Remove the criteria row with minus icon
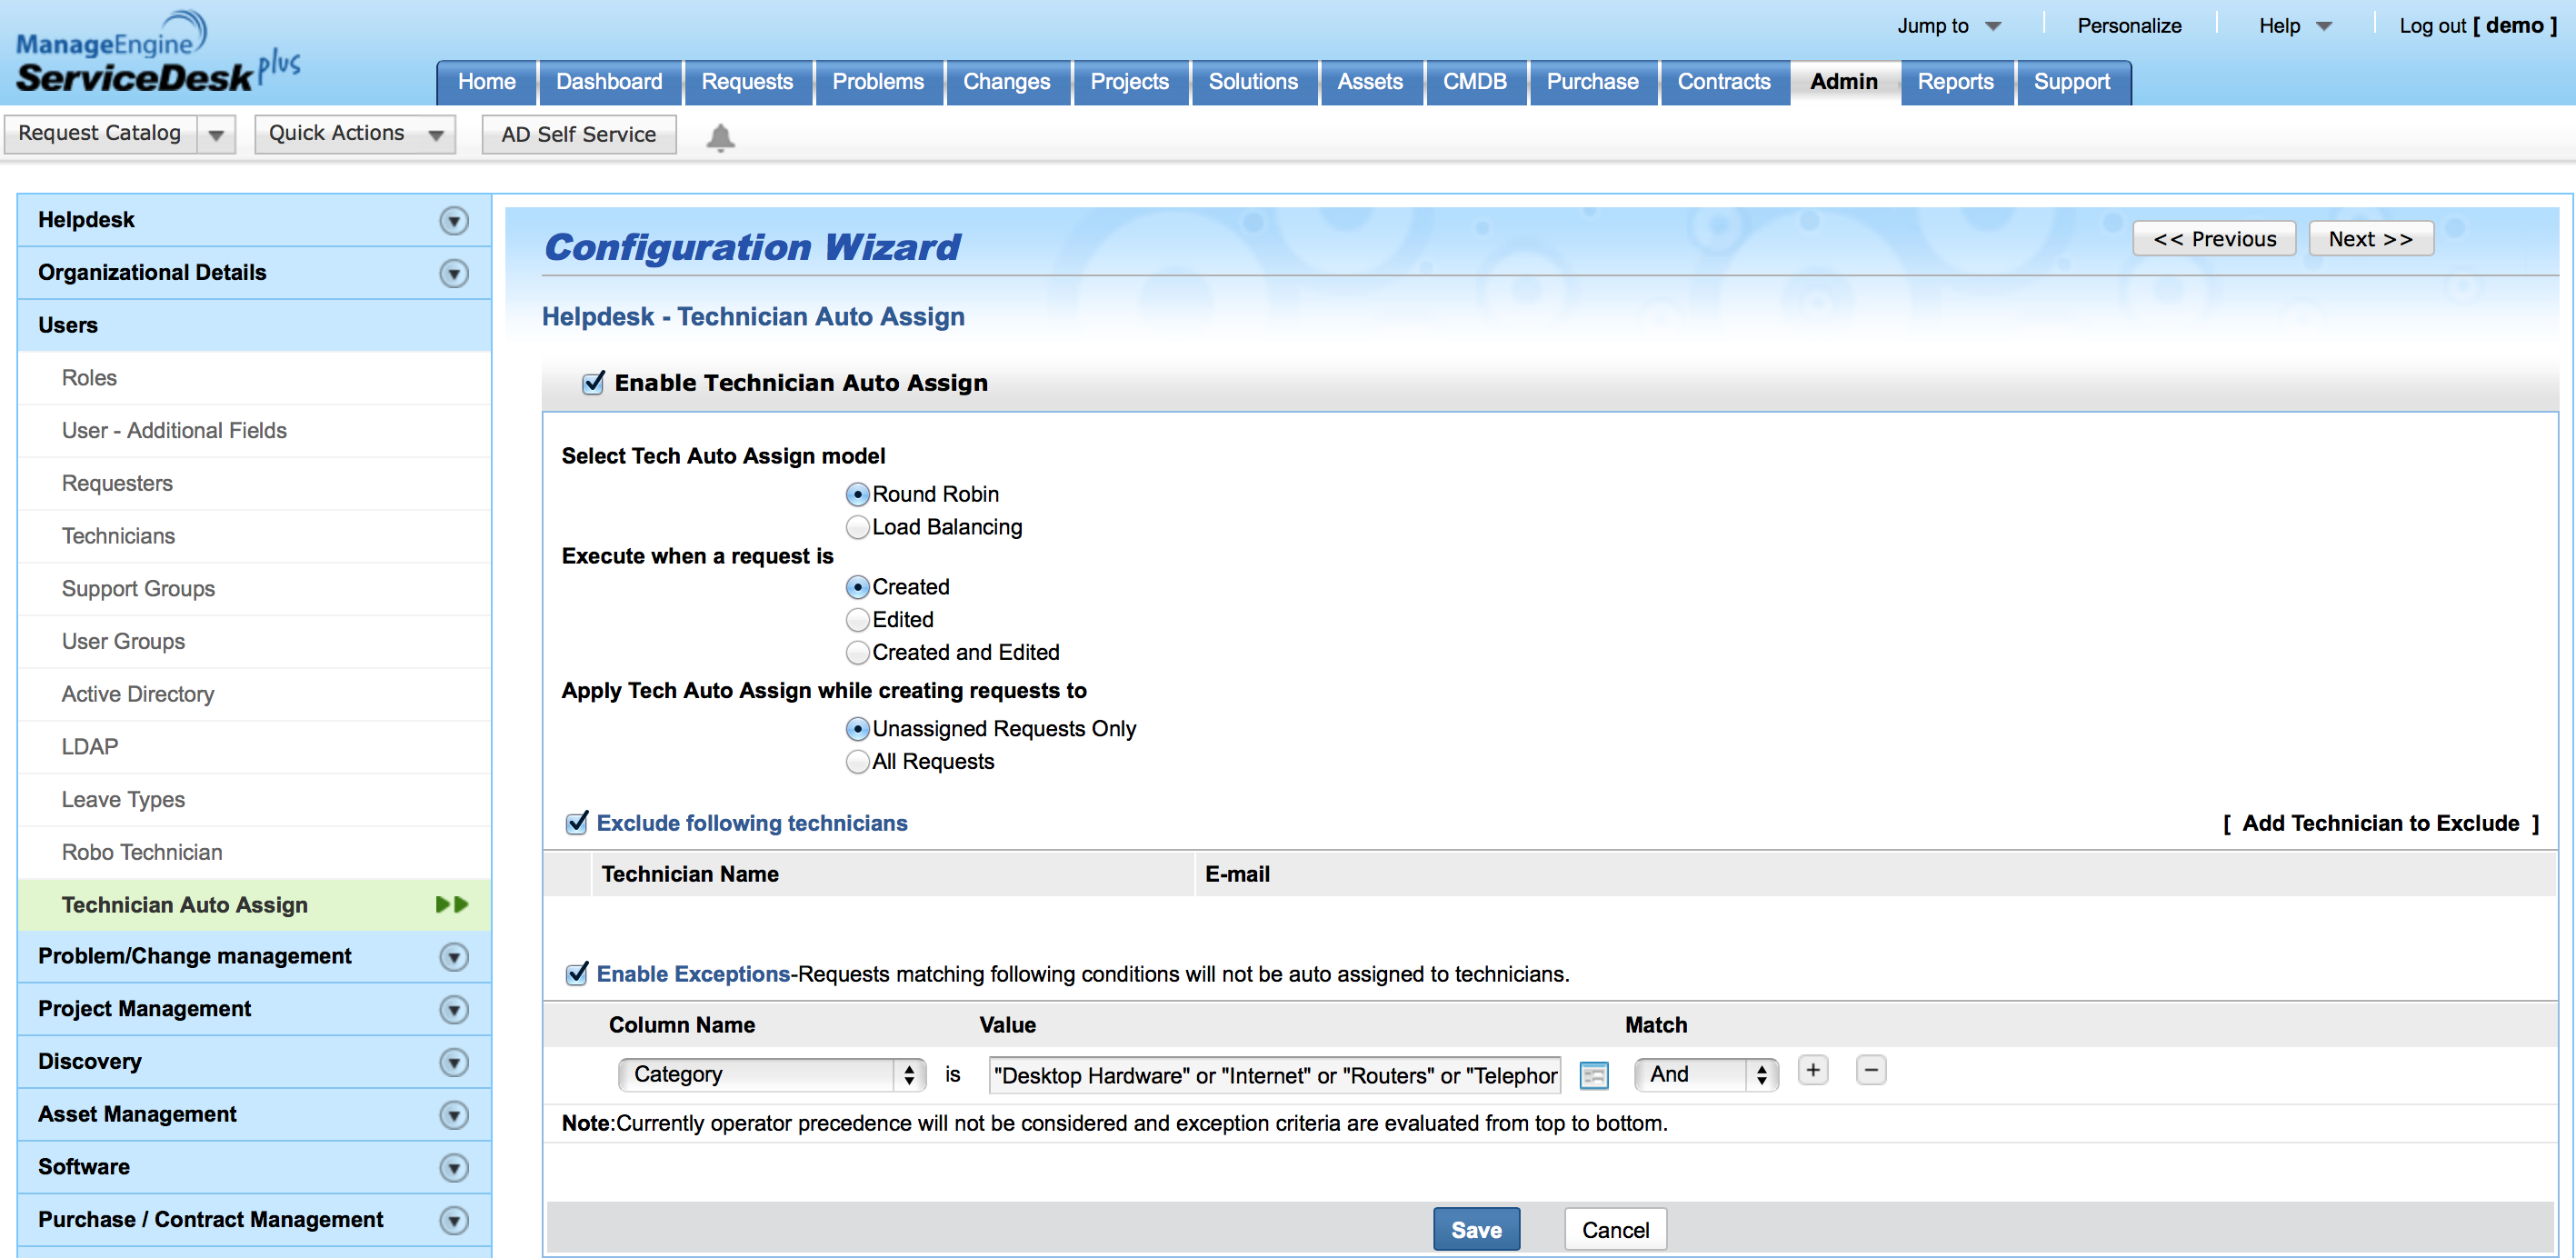2576x1258 pixels. [1870, 1070]
